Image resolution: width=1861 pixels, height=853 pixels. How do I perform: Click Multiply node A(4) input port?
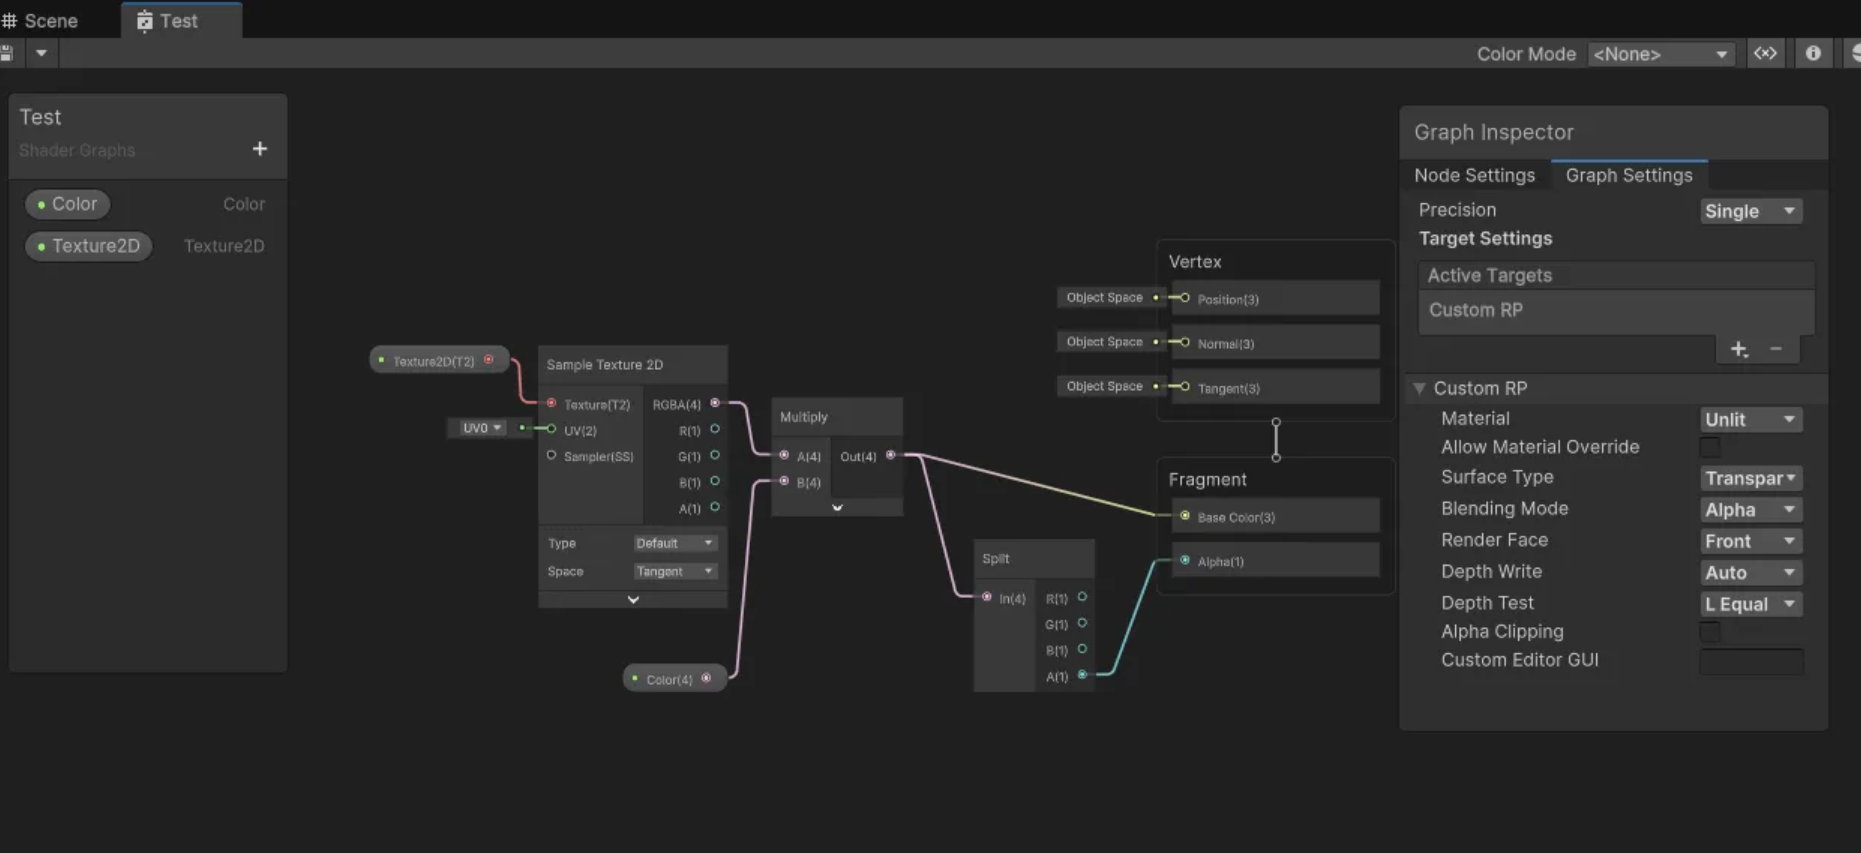point(784,455)
